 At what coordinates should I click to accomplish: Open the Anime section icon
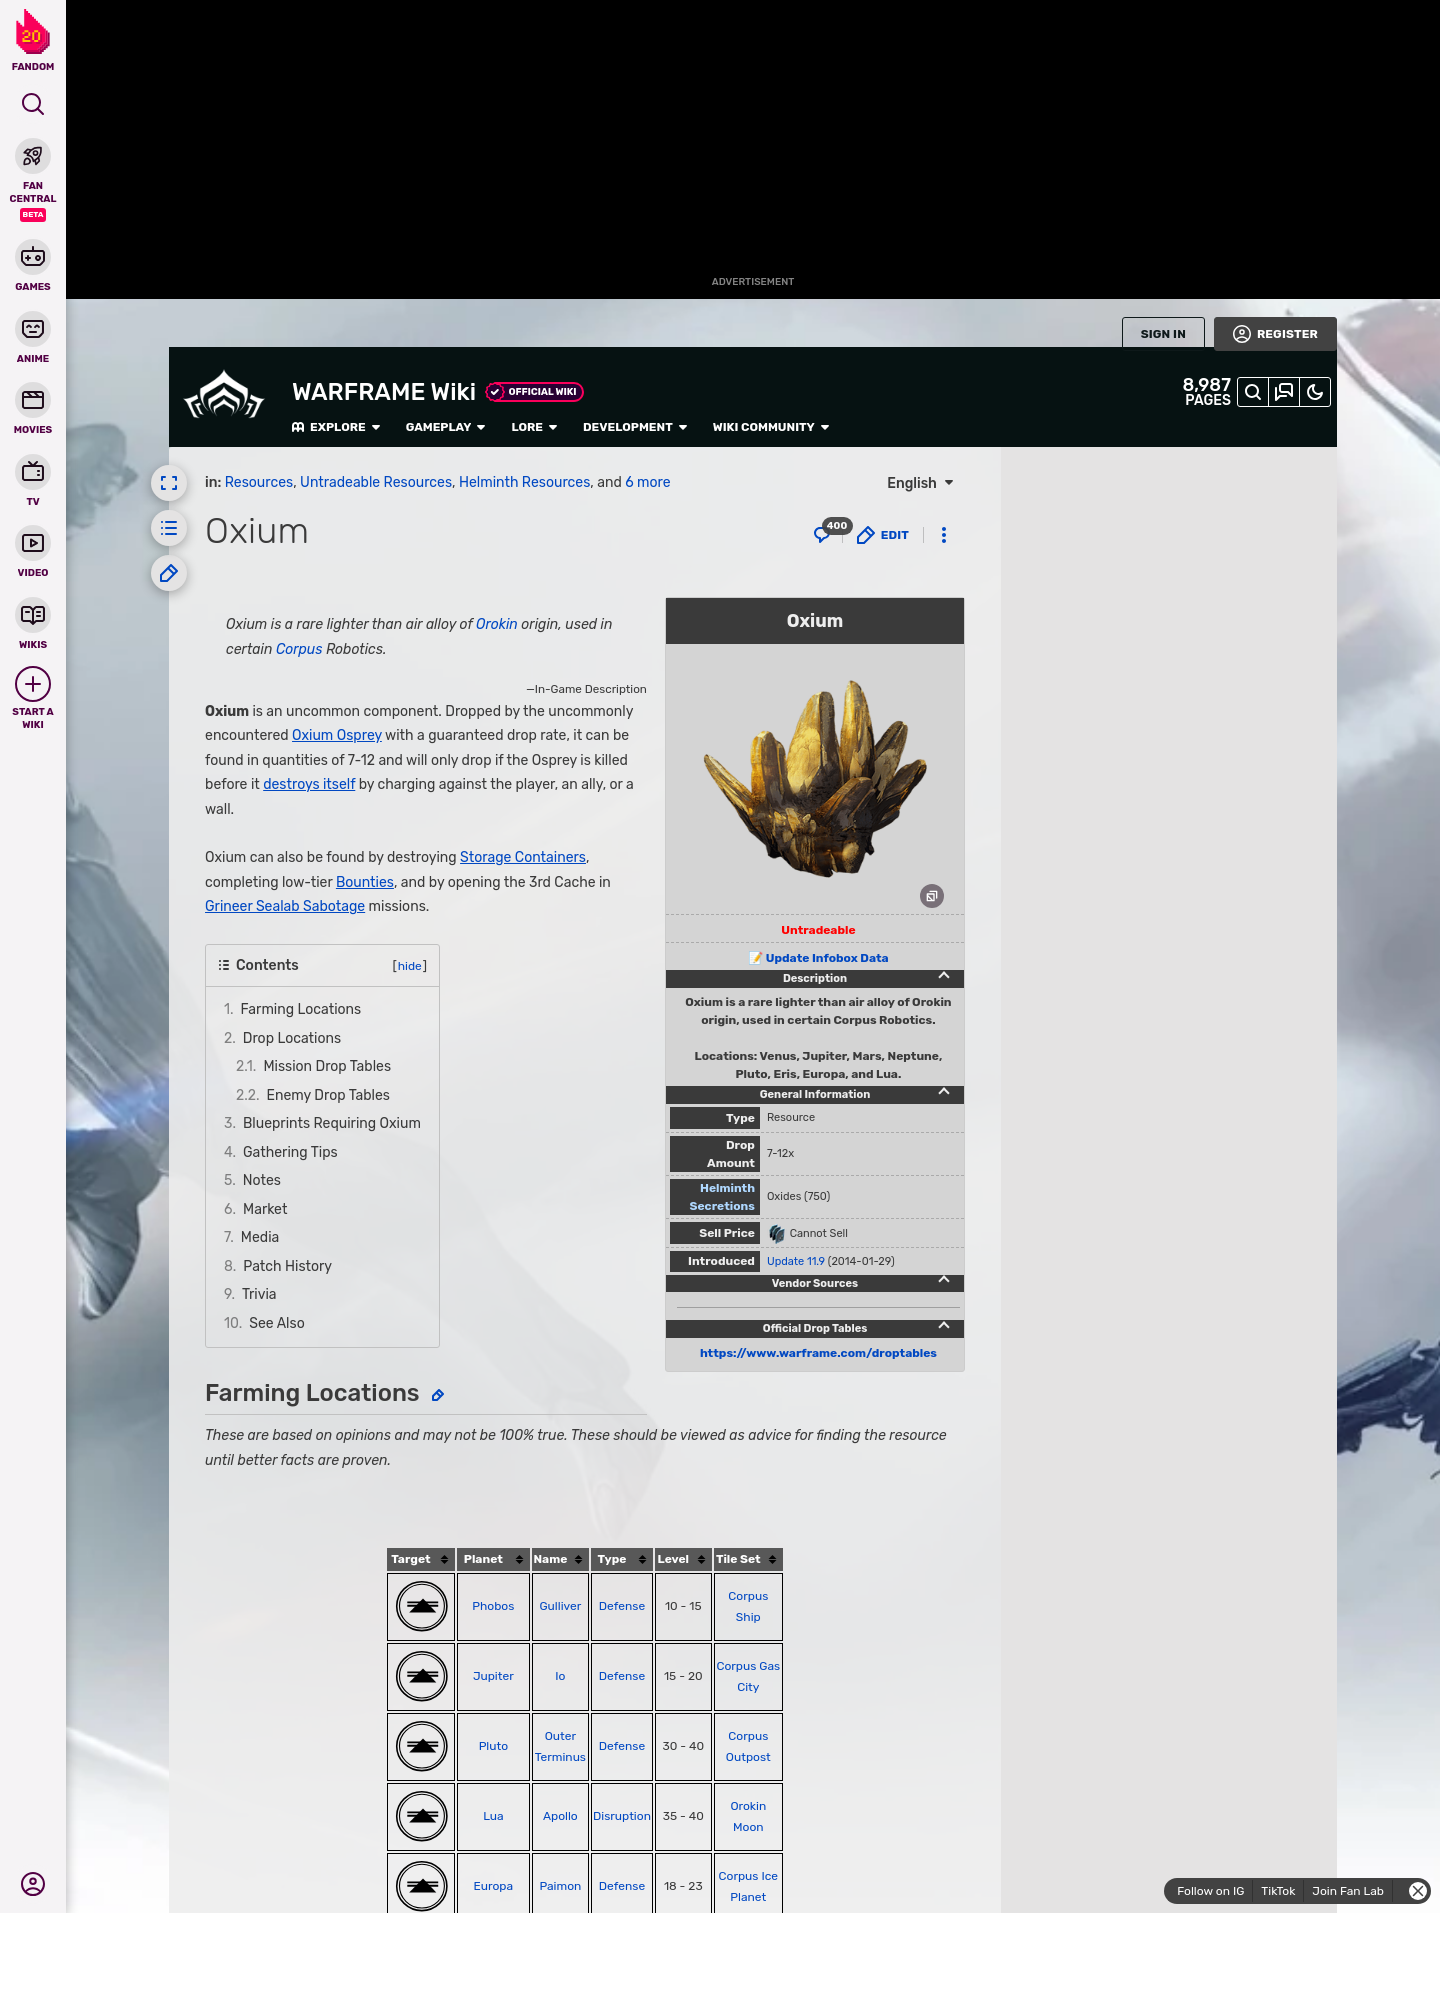point(33,329)
